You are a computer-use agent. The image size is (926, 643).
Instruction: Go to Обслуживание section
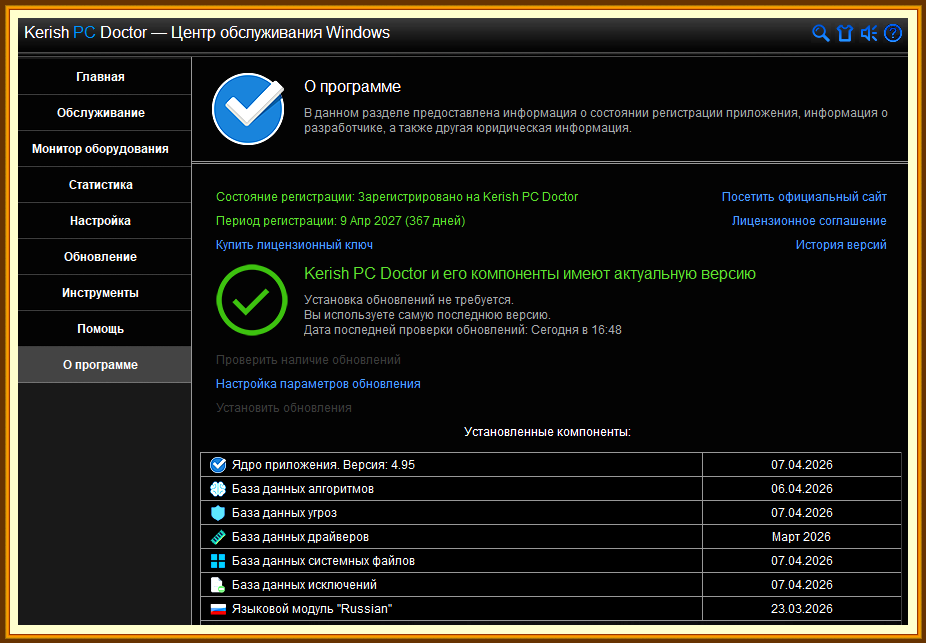pos(105,113)
